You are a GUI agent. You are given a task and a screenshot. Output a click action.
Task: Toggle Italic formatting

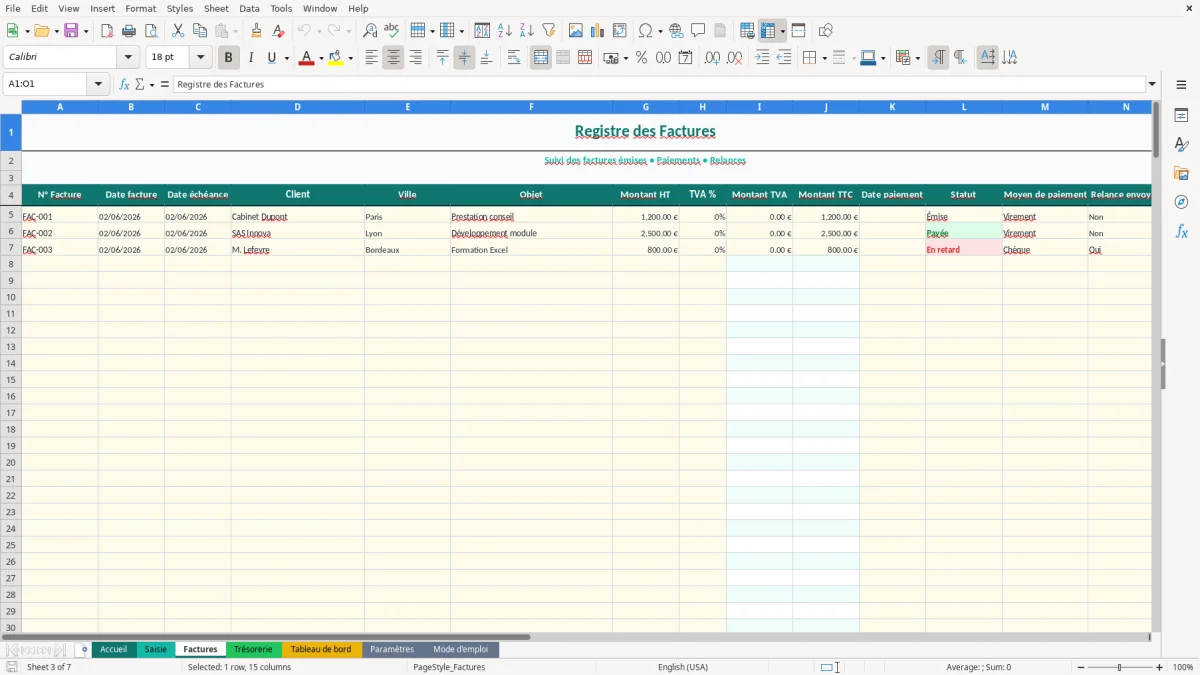pos(251,58)
